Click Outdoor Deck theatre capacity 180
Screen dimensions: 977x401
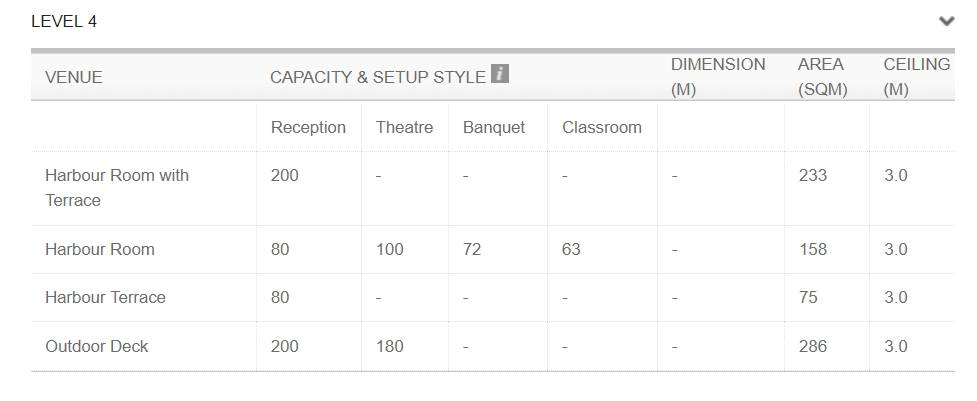click(389, 346)
